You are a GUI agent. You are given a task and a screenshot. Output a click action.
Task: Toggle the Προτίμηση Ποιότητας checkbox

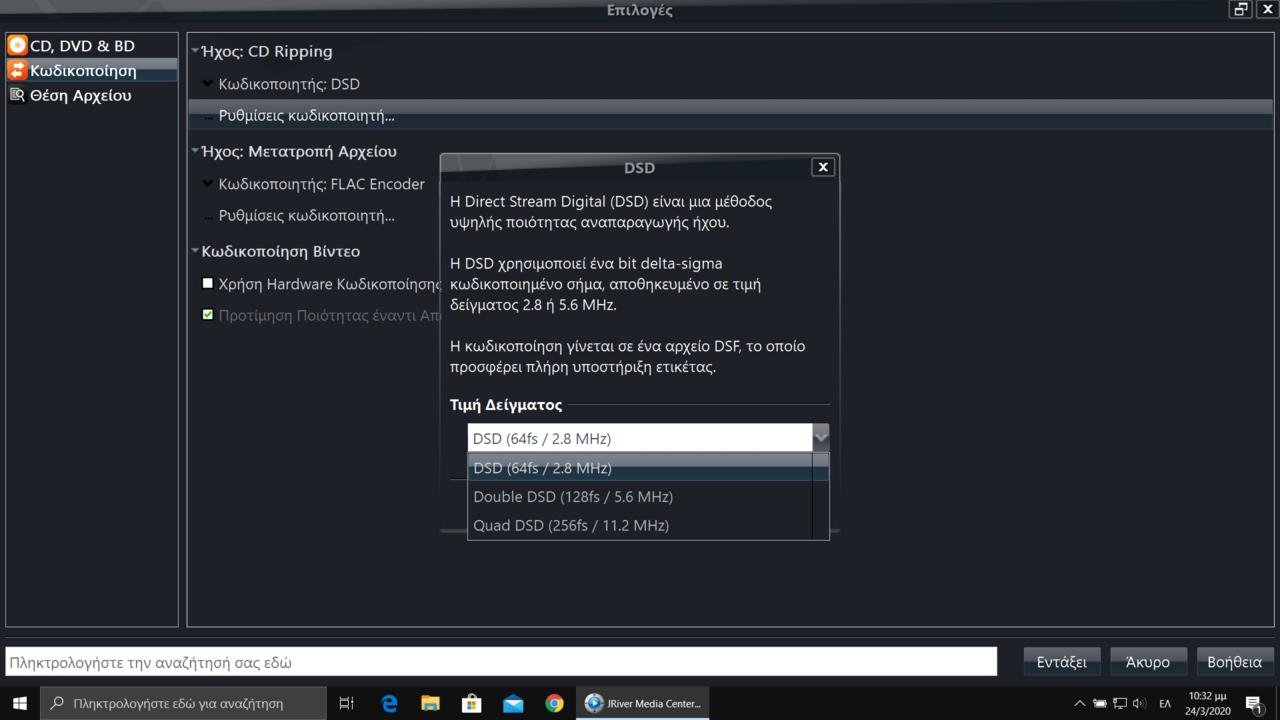click(208, 315)
